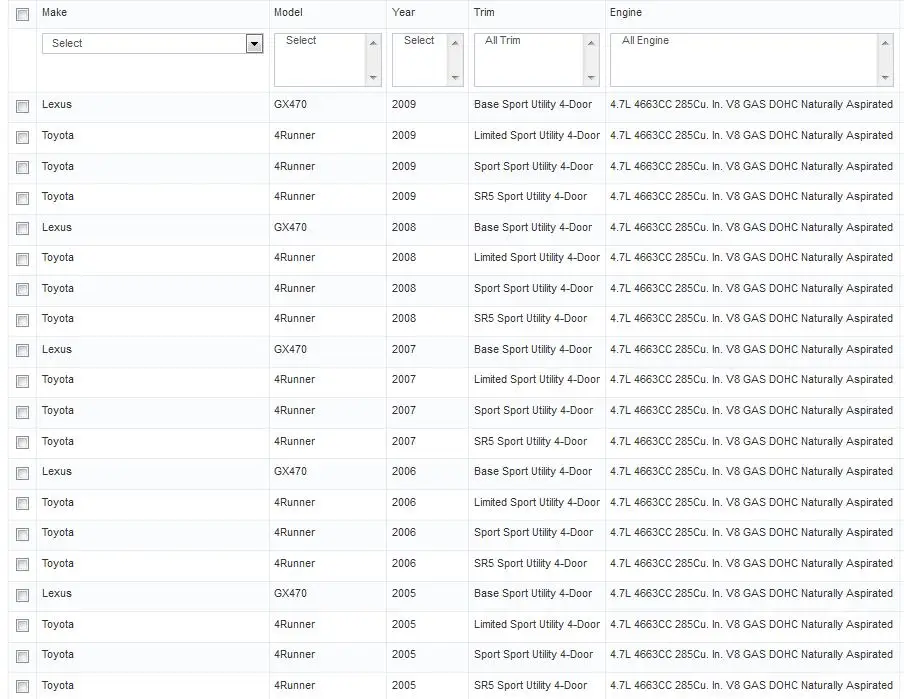Sort by the Year column header
This screenshot has height=699, width=904.
(x=403, y=12)
